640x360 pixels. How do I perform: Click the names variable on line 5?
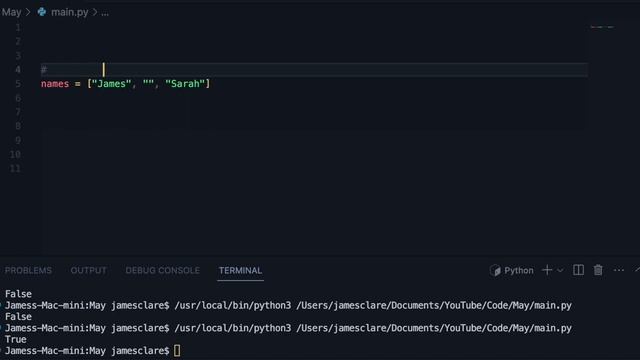tap(55, 84)
